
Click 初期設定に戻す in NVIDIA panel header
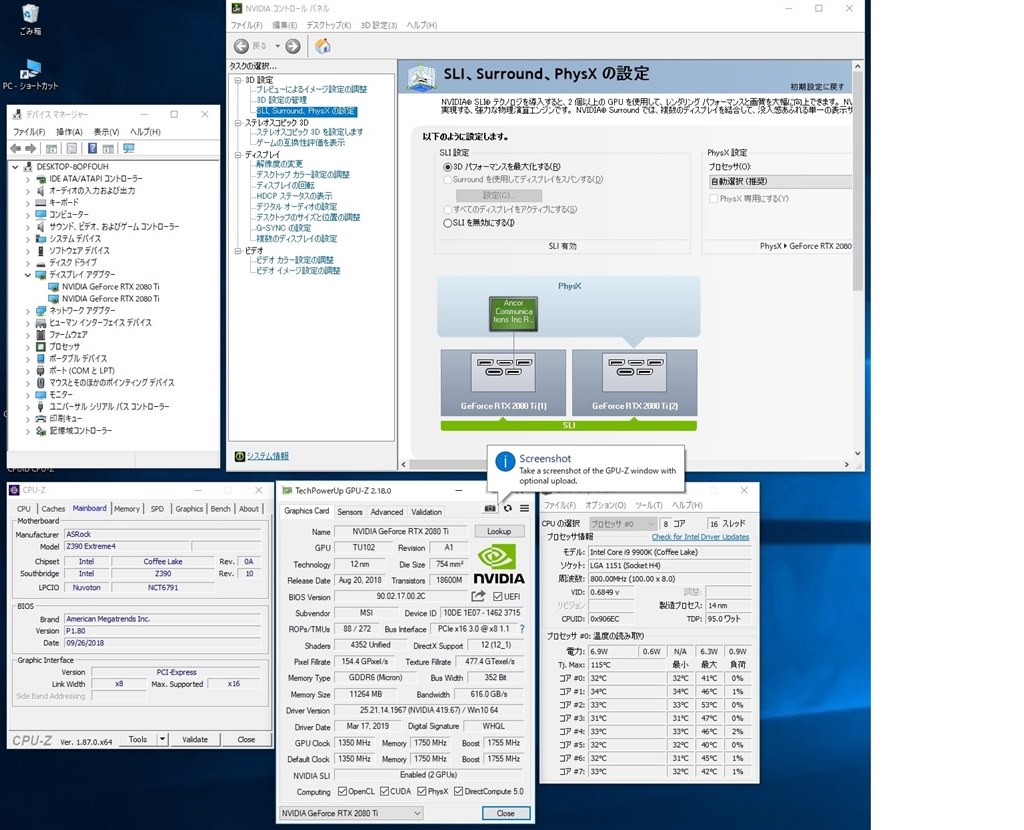(817, 87)
